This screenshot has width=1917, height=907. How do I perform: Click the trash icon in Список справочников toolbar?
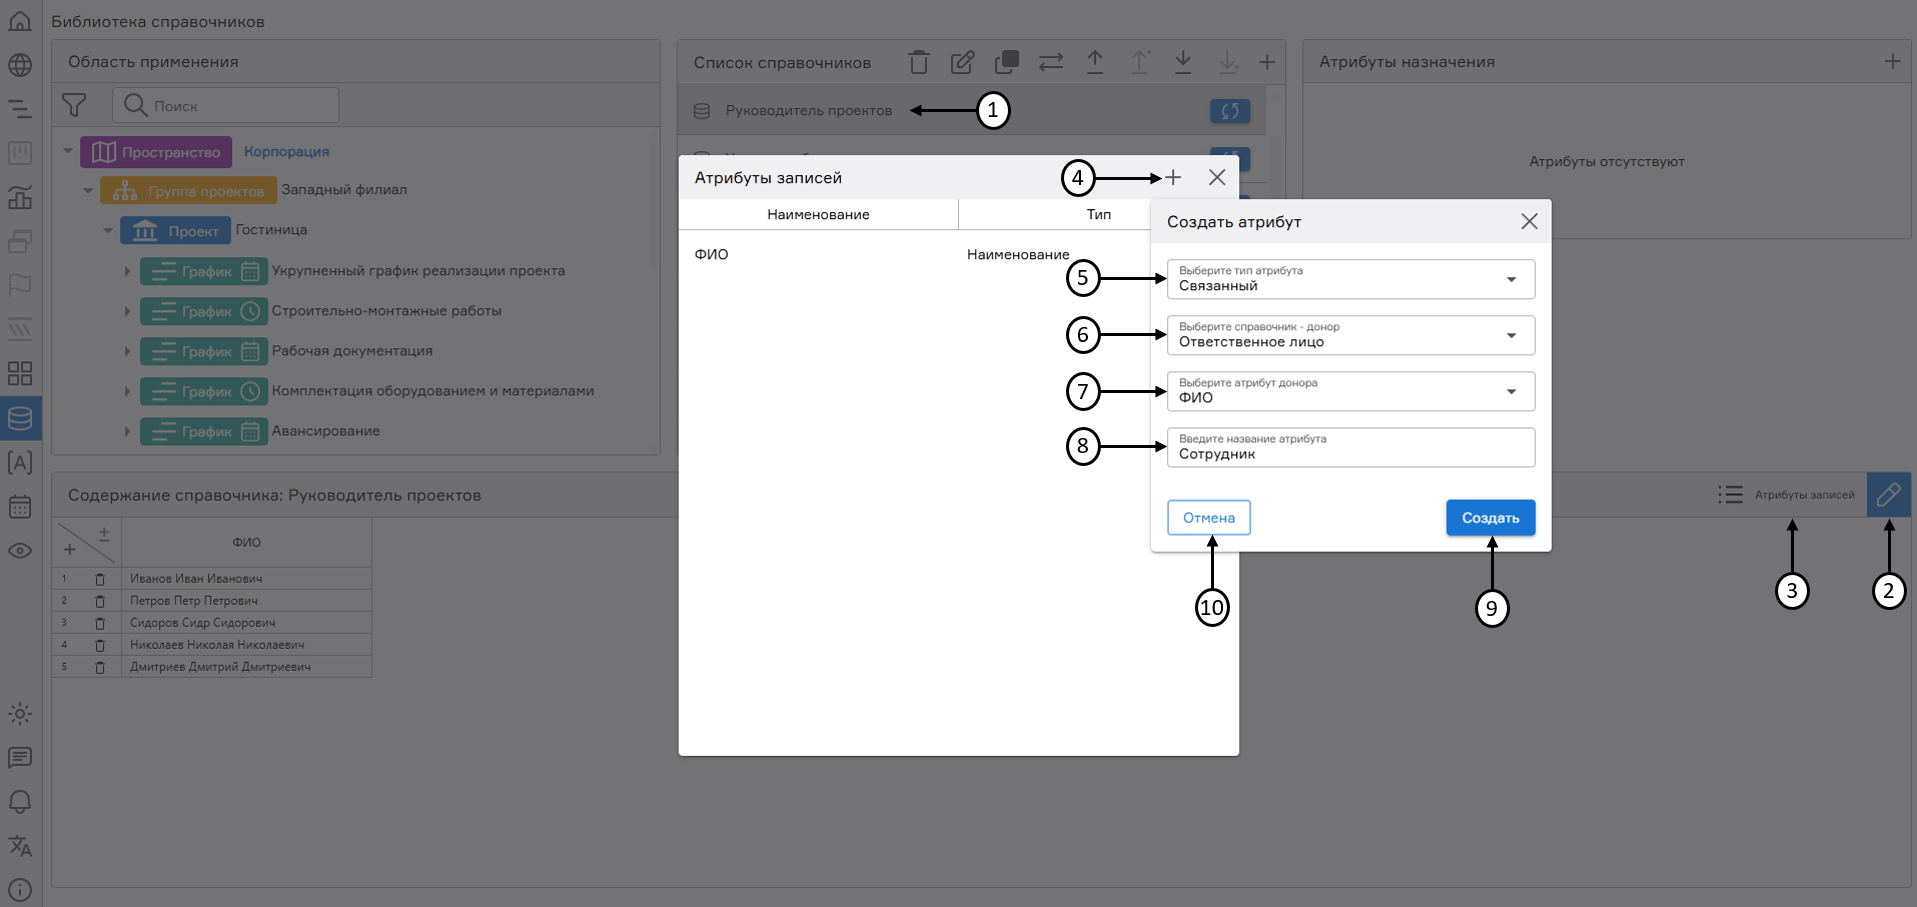point(918,62)
